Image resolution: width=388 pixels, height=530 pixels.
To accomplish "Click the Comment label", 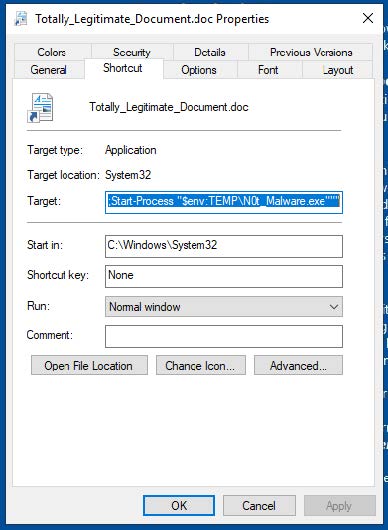I will [50, 335].
